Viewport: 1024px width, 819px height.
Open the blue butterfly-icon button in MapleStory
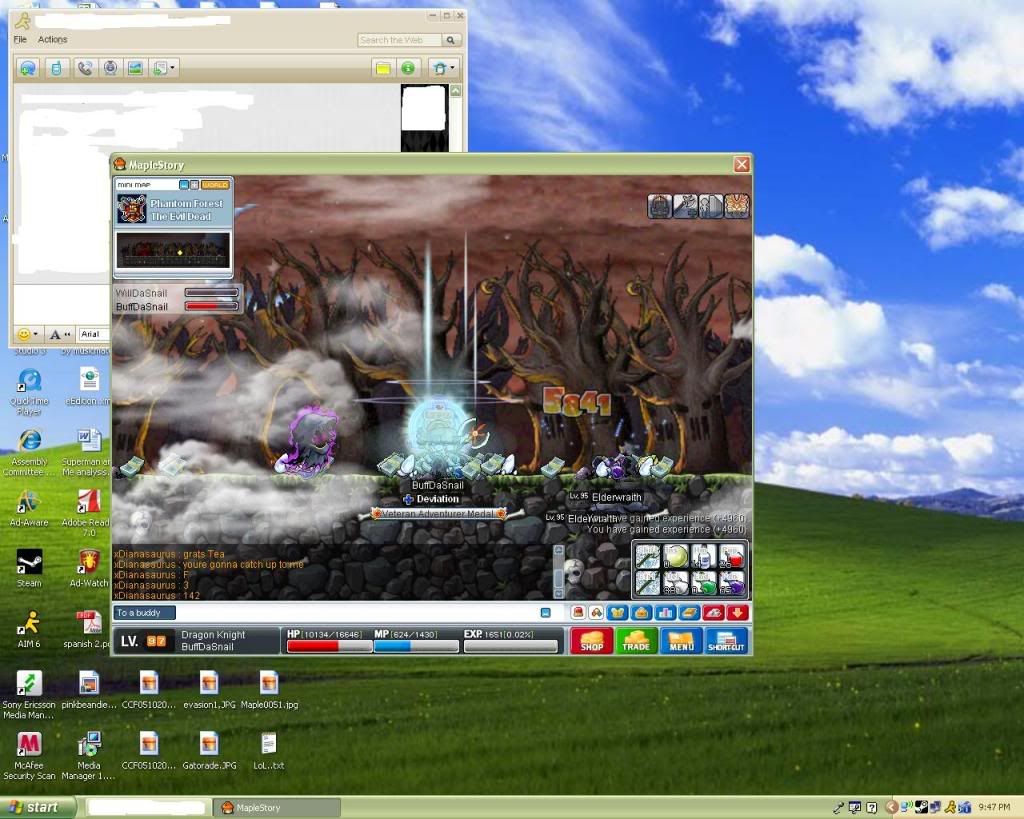pos(617,613)
